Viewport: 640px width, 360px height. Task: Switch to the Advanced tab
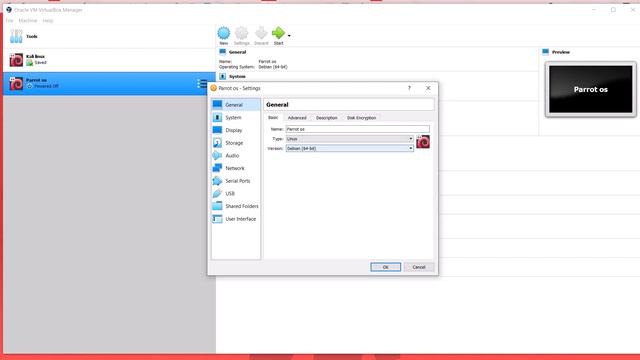click(297, 118)
